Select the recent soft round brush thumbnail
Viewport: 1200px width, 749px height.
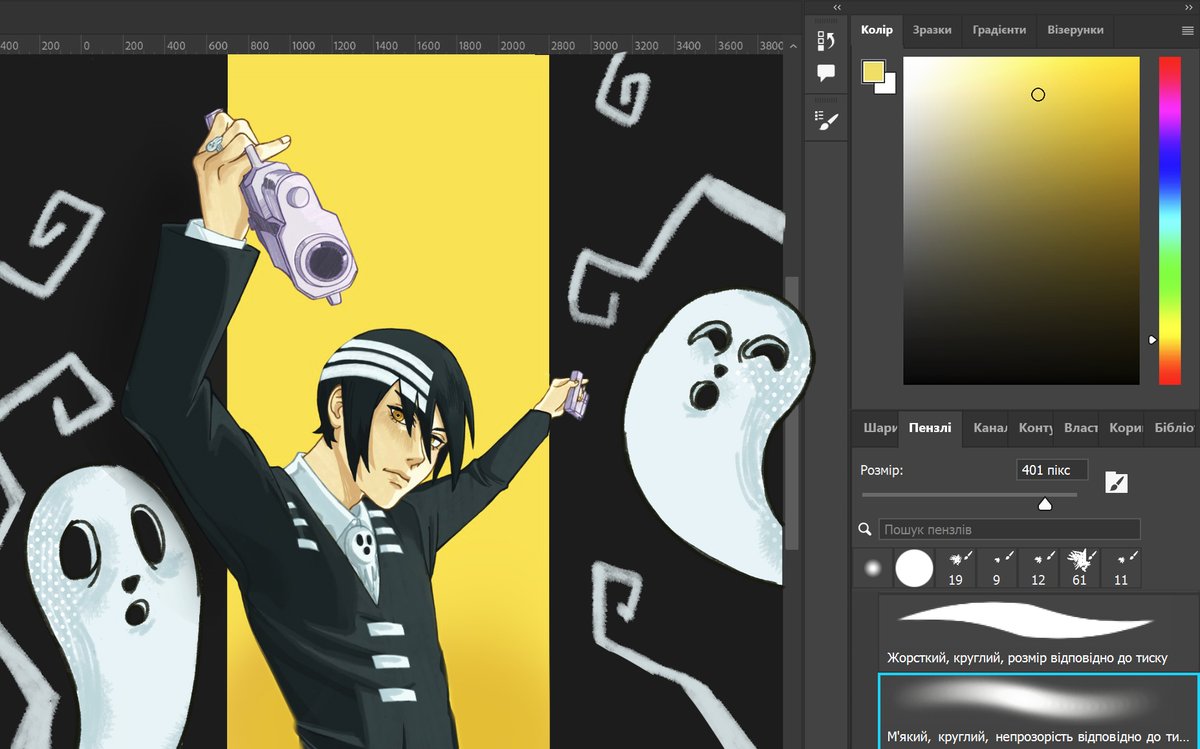pyautogui.click(x=872, y=568)
